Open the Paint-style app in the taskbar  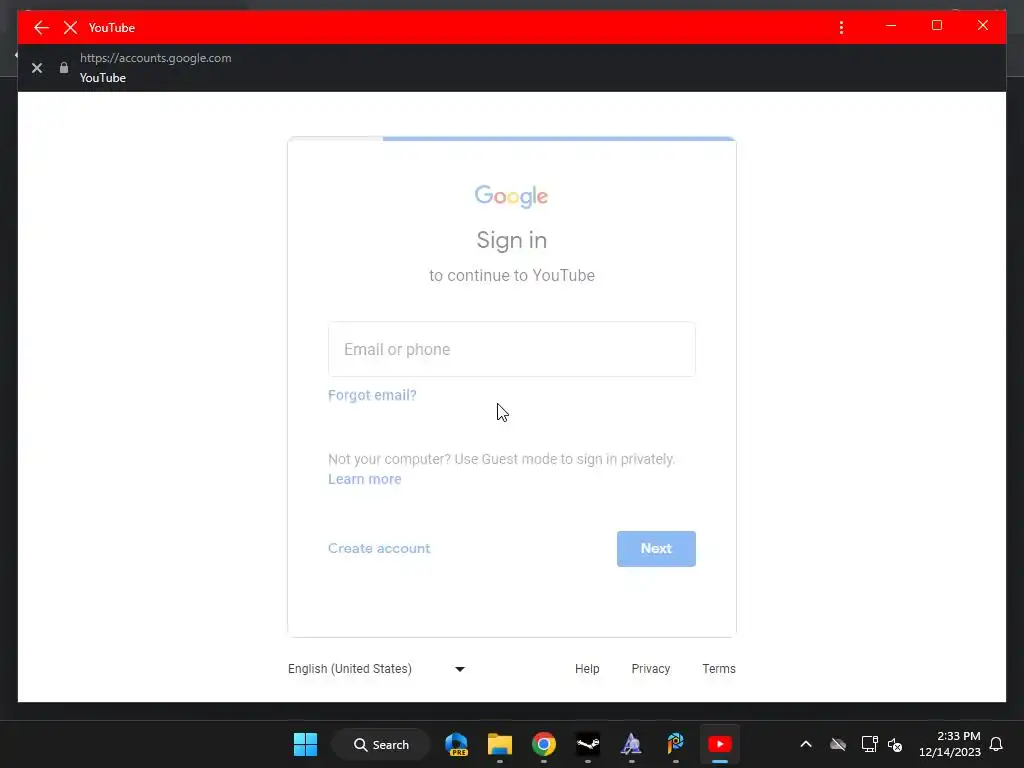(x=675, y=744)
